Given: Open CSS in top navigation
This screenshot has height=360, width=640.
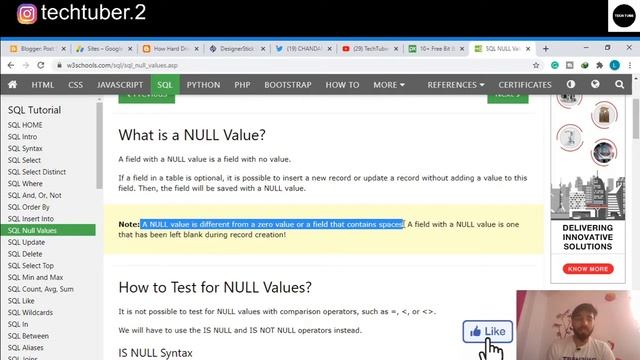Looking at the screenshot, I should [x=76, y=84].
